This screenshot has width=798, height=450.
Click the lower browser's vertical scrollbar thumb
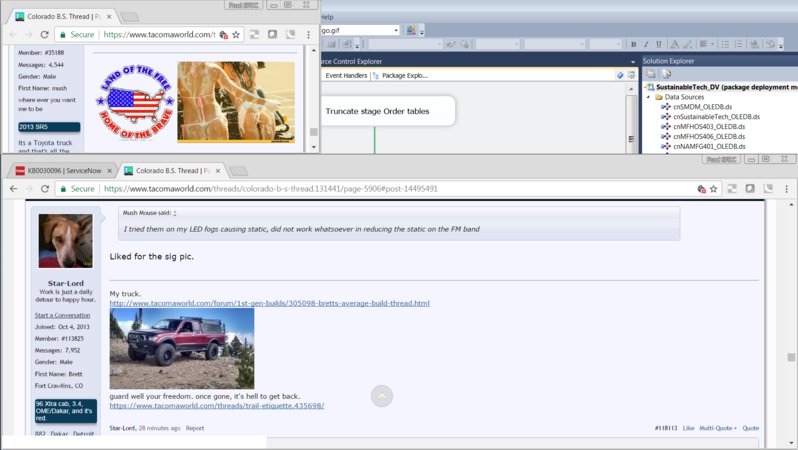point(791,357)
